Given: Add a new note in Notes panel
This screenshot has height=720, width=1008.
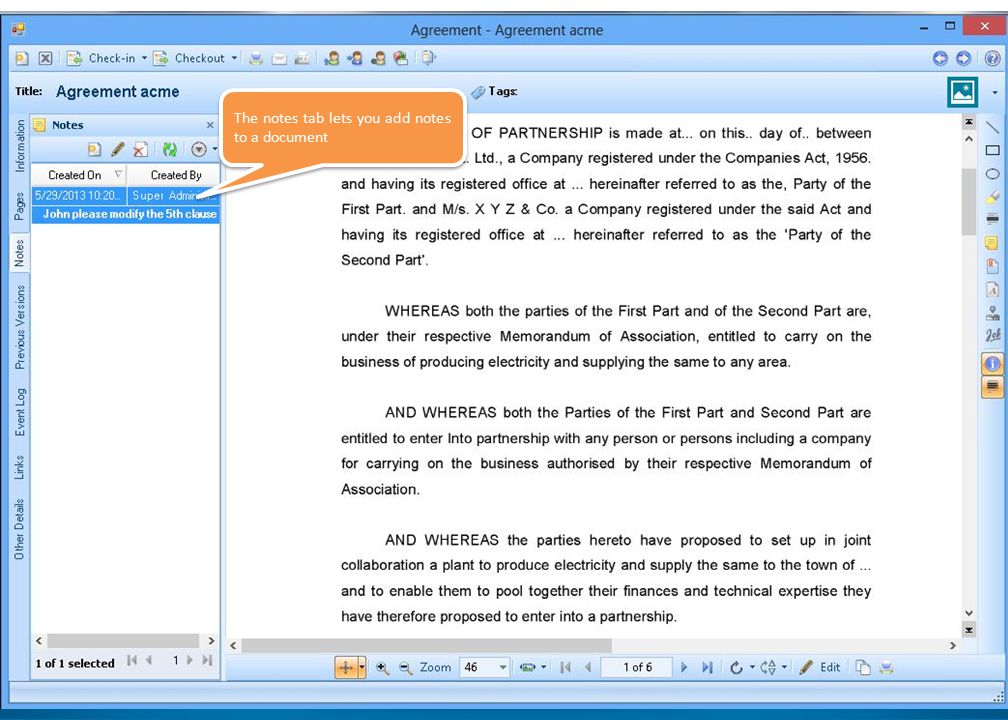Looking at the screenshot, I should click(x=94, y=150).
